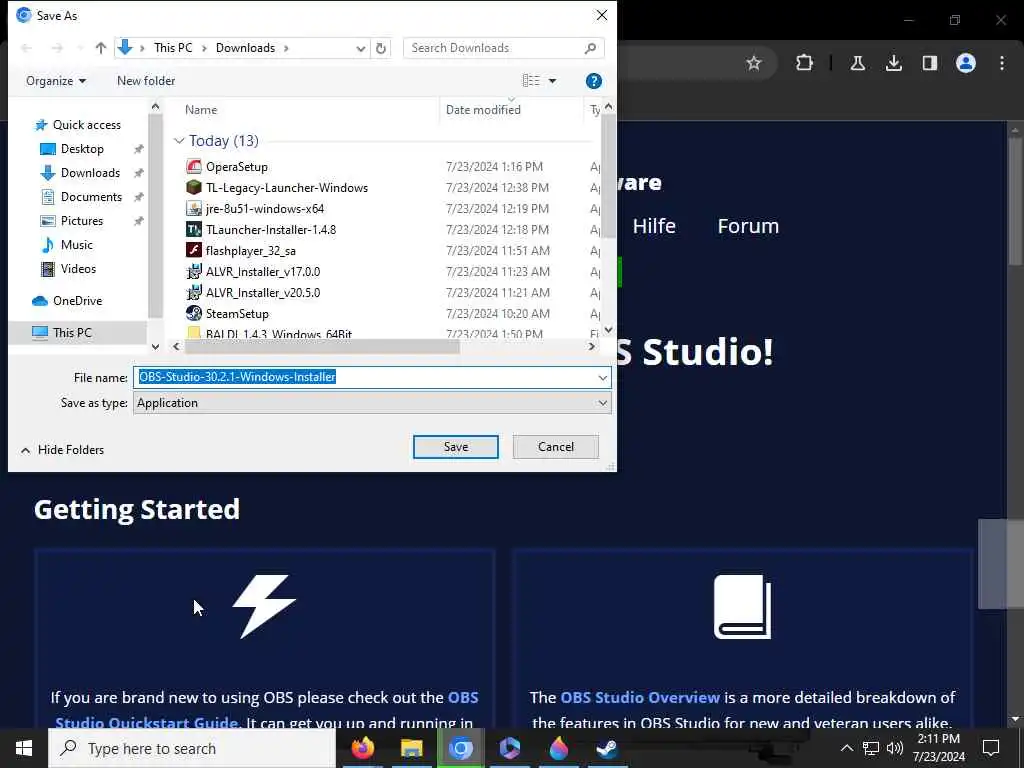Screen dimensions: 1024x768
Task: Open the Chrome profile avatar
Action: tap(965, 63)
